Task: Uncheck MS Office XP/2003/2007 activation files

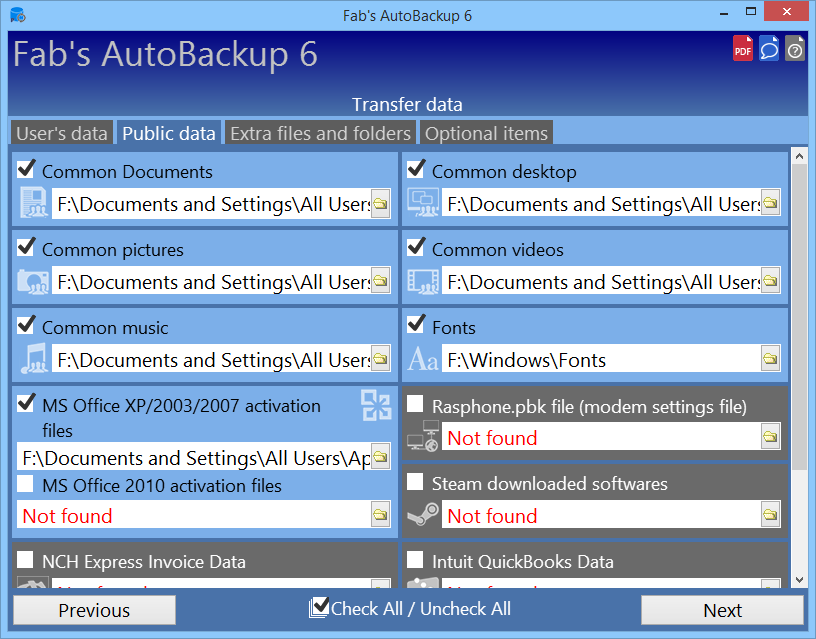Action: (26, 403)
